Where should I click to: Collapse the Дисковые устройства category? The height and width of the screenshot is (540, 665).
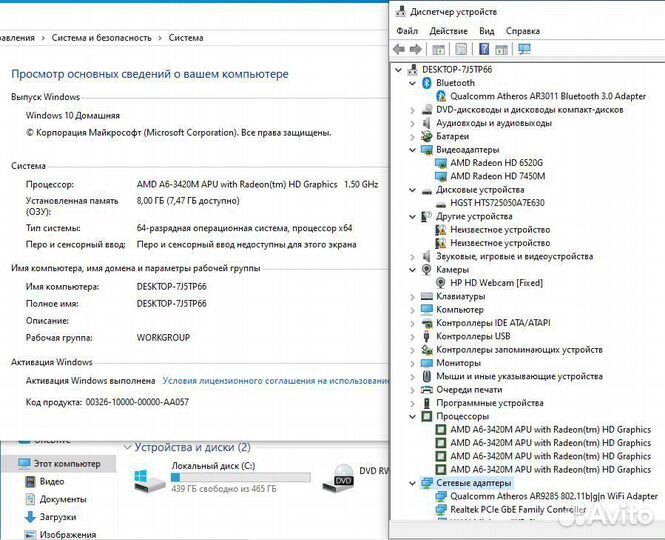tap(412, 190)
